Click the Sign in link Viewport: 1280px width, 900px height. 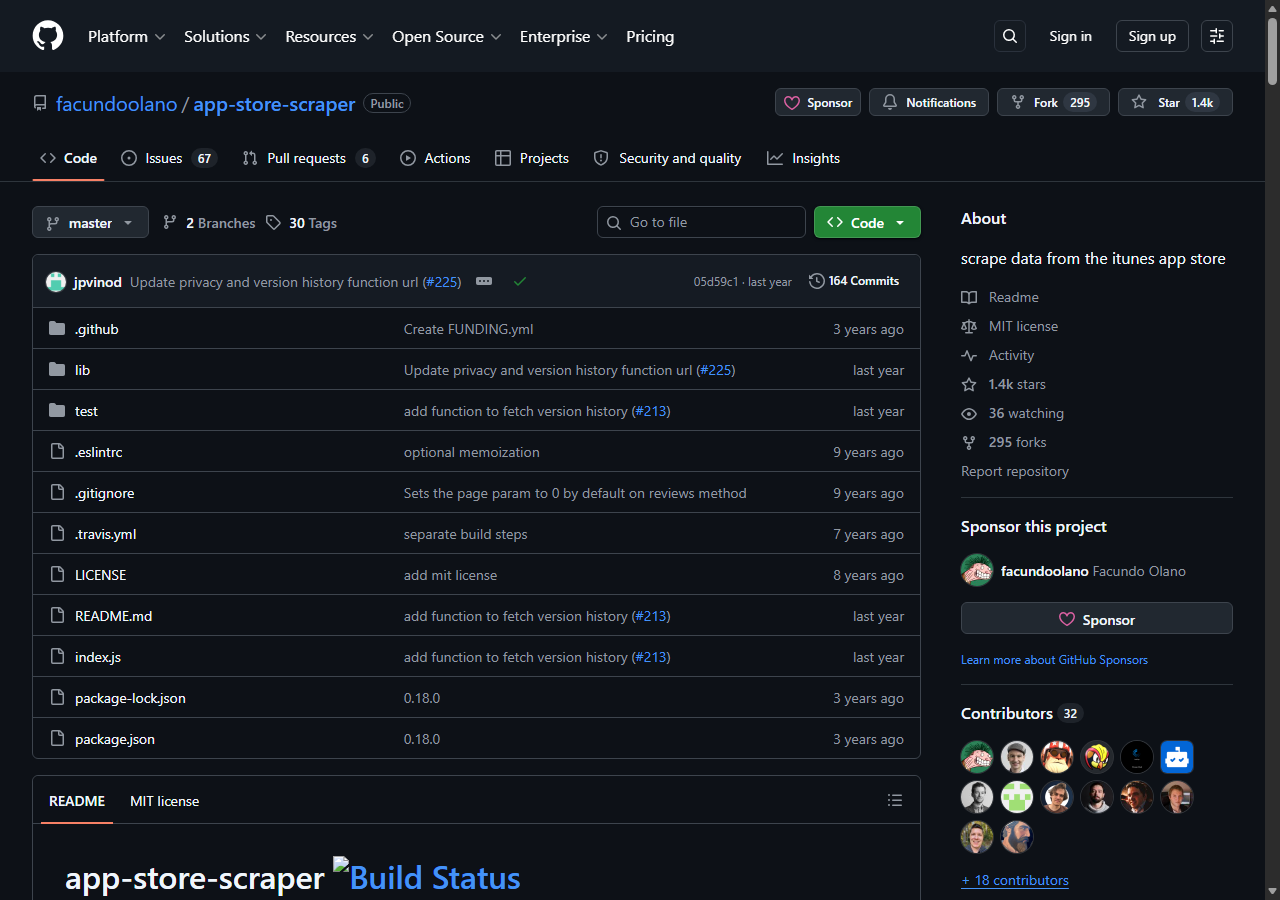point(1070,36)
